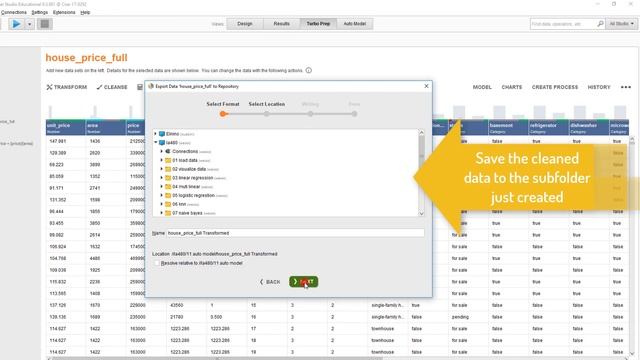Click the basement column header
Image resolution: width=640 pixels, height=360 pixels.
[508, 127]
